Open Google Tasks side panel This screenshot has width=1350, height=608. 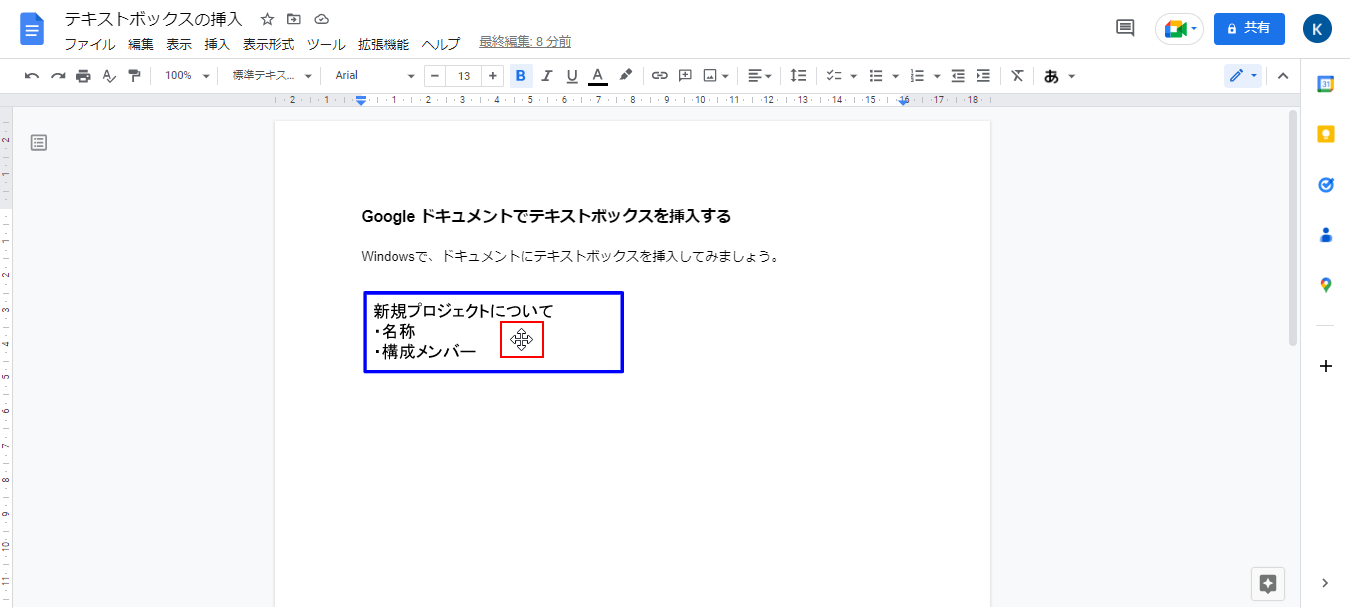1326,185
